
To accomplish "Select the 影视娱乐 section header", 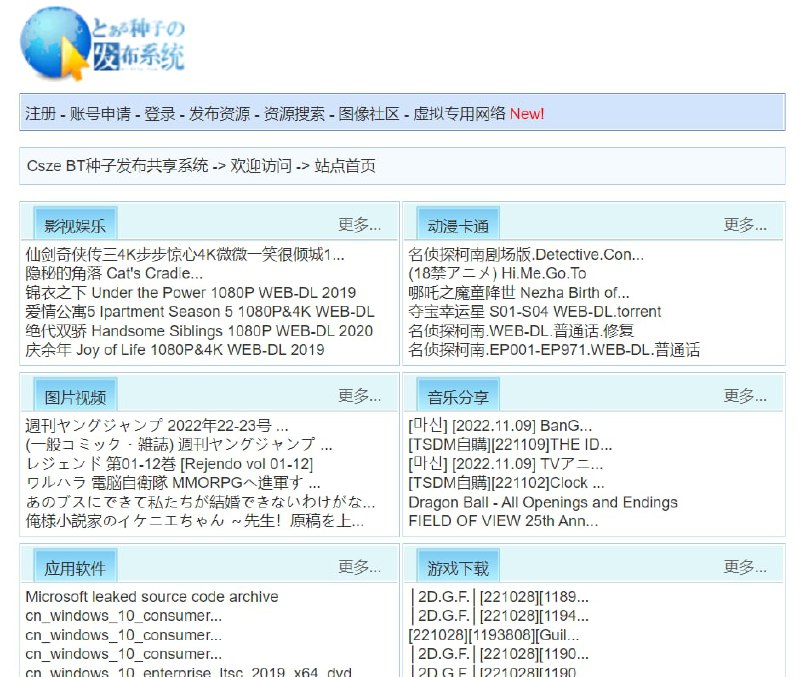I will click(73, 222).
